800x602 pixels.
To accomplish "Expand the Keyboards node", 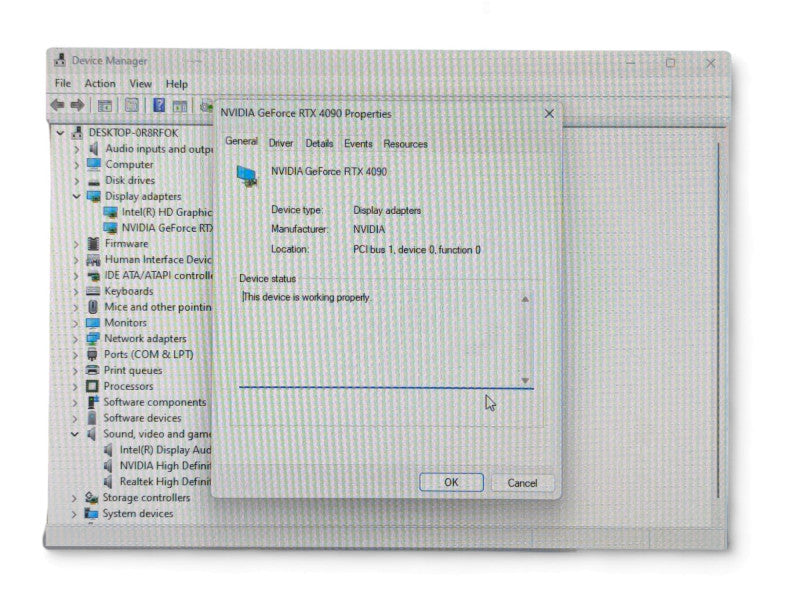I will point(76,292).
